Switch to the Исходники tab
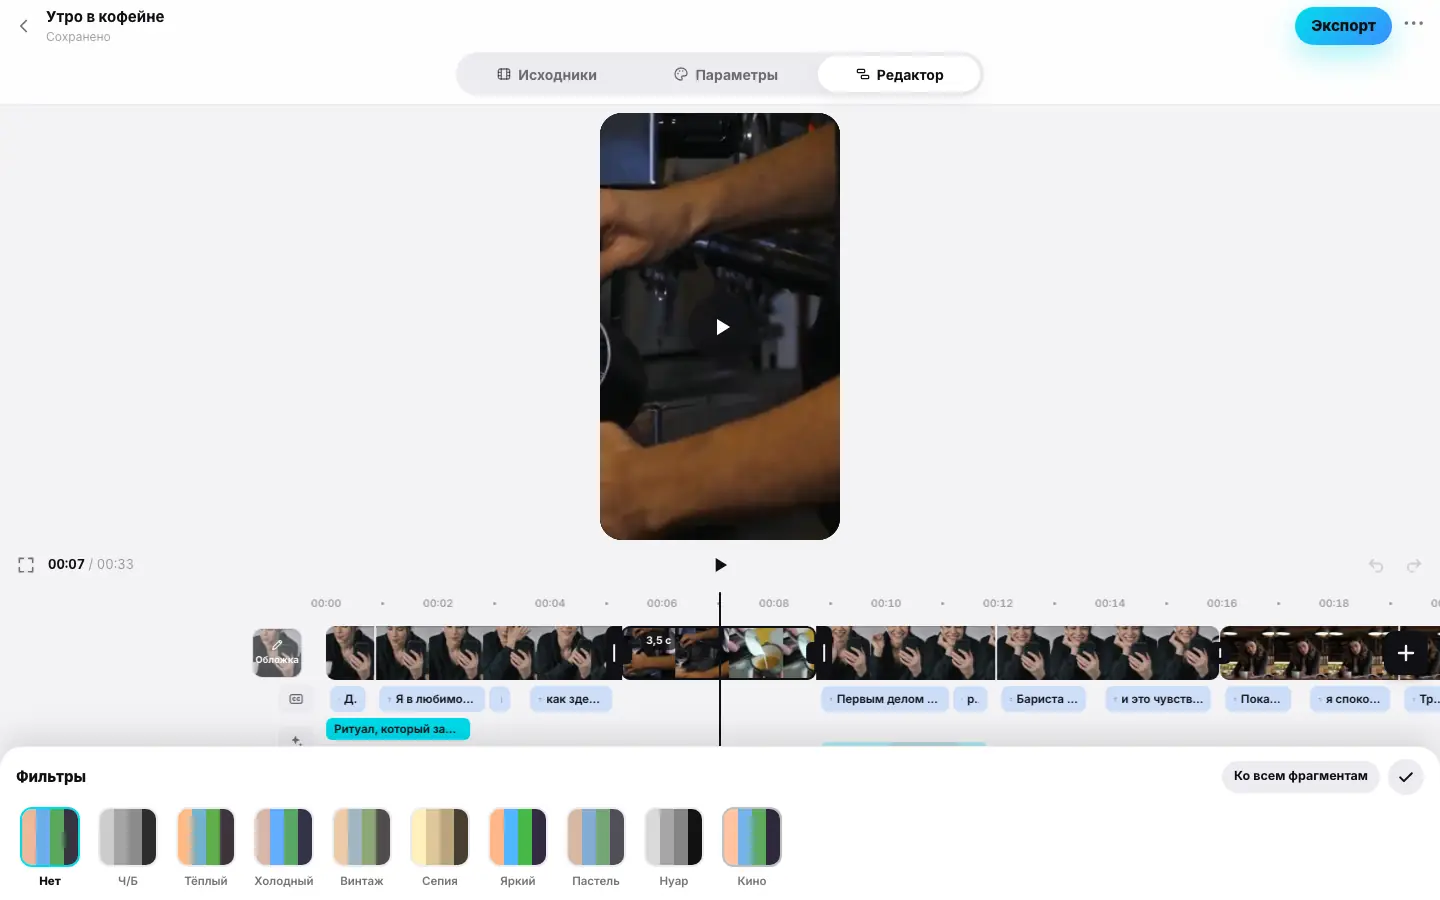 tap(547, 75)
